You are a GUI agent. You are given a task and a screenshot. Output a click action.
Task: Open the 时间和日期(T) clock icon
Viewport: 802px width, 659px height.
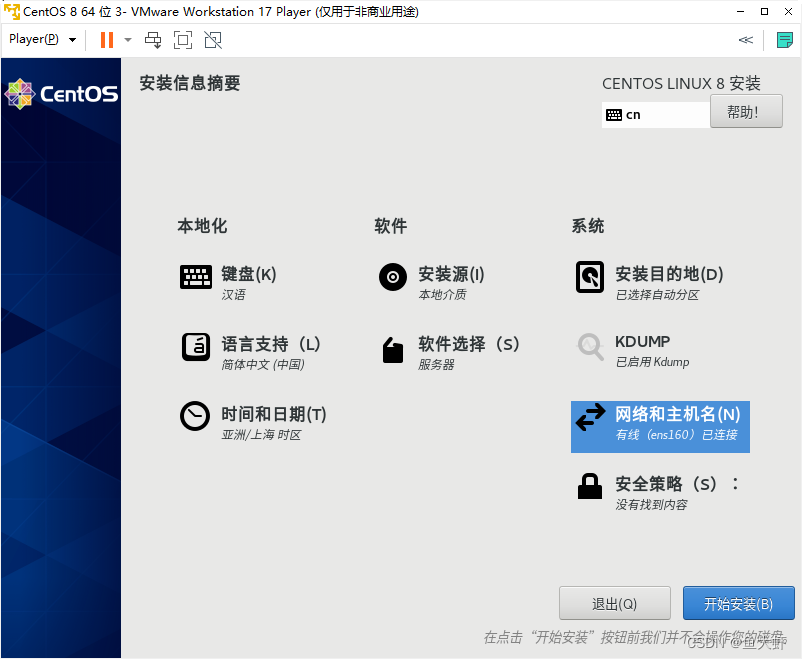click(195, 416)
